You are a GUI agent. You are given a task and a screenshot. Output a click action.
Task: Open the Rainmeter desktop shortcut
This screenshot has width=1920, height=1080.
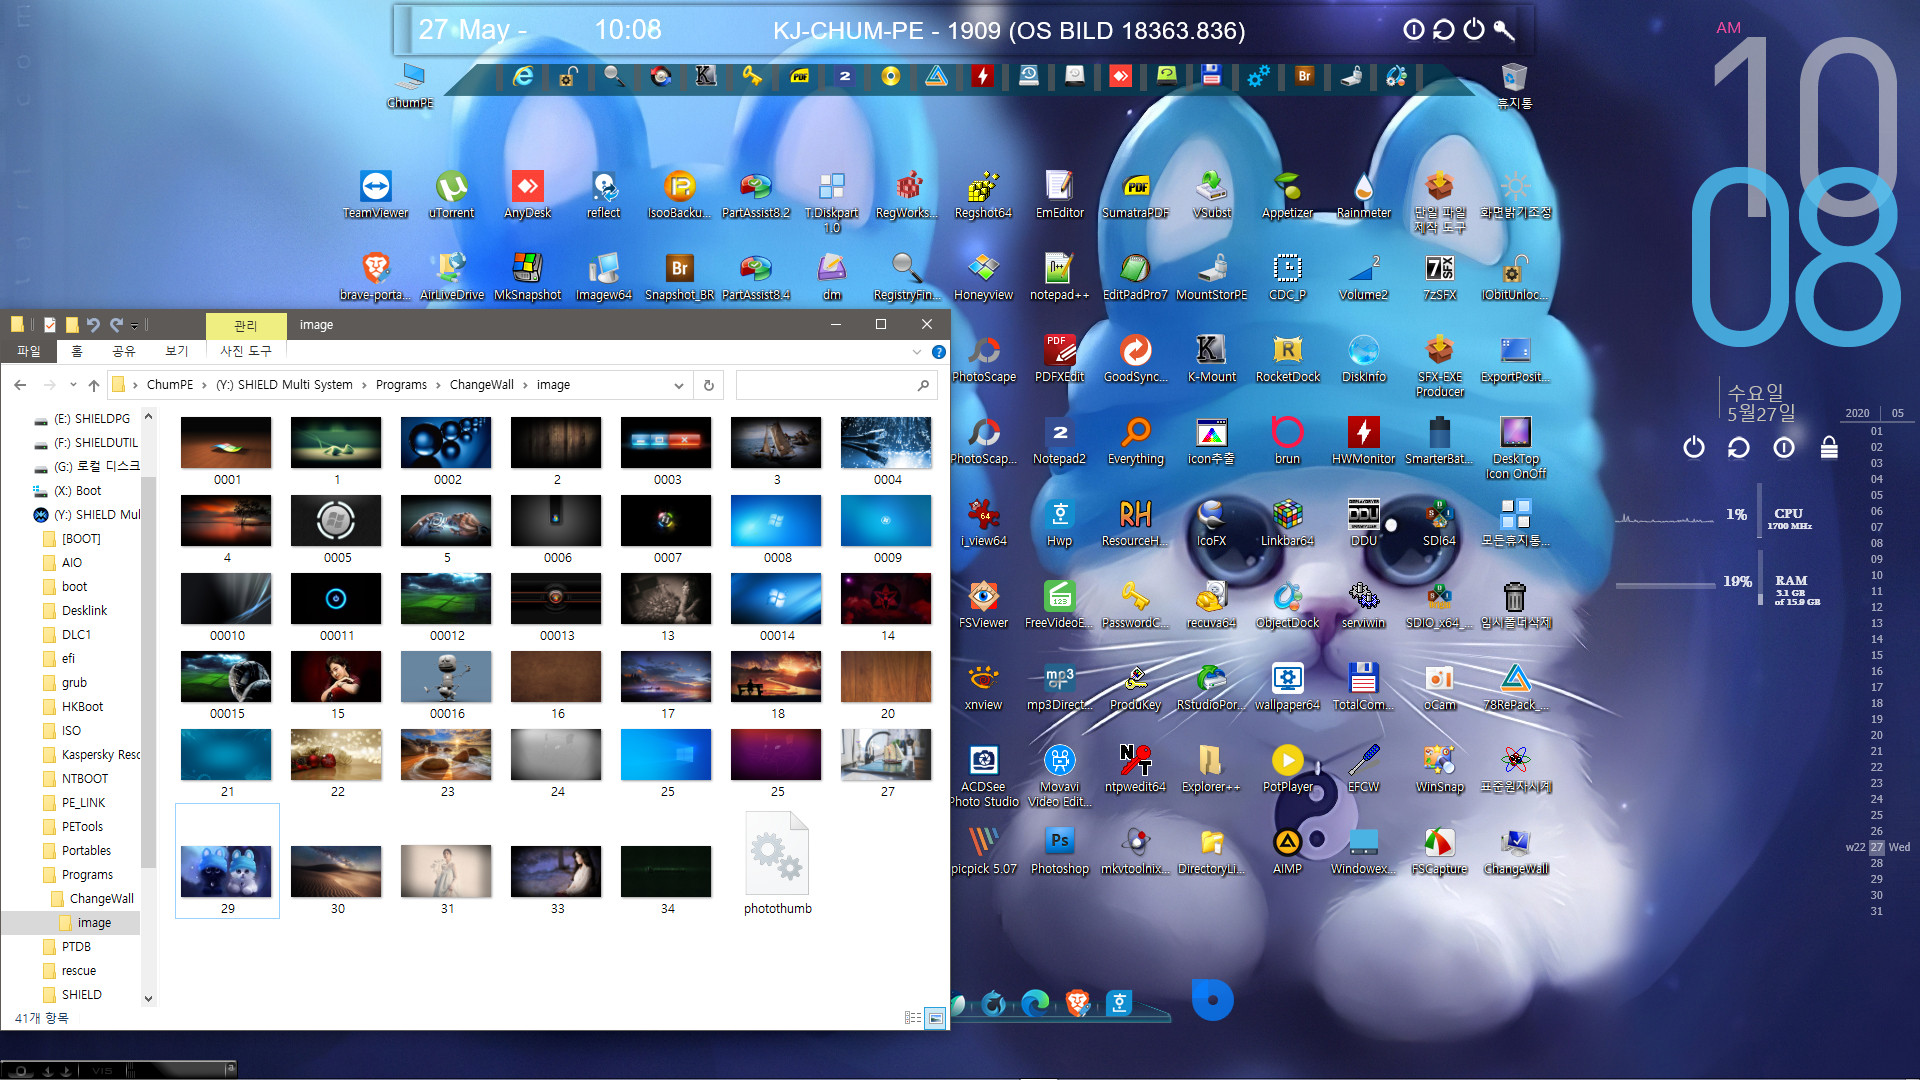tap(1364, 194)
